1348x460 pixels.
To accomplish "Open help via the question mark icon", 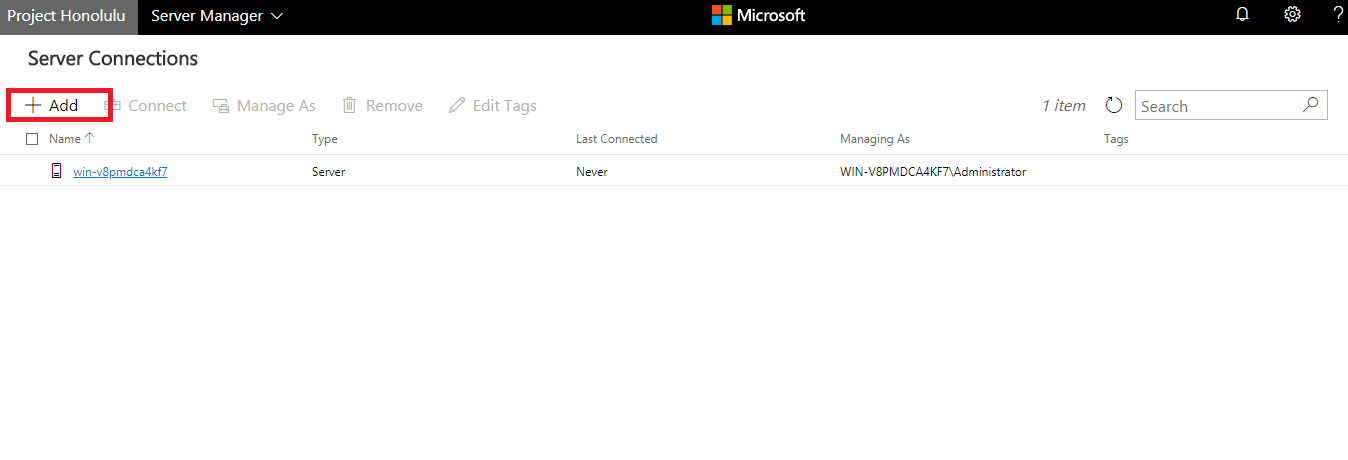I will [x=1338, y=15].
